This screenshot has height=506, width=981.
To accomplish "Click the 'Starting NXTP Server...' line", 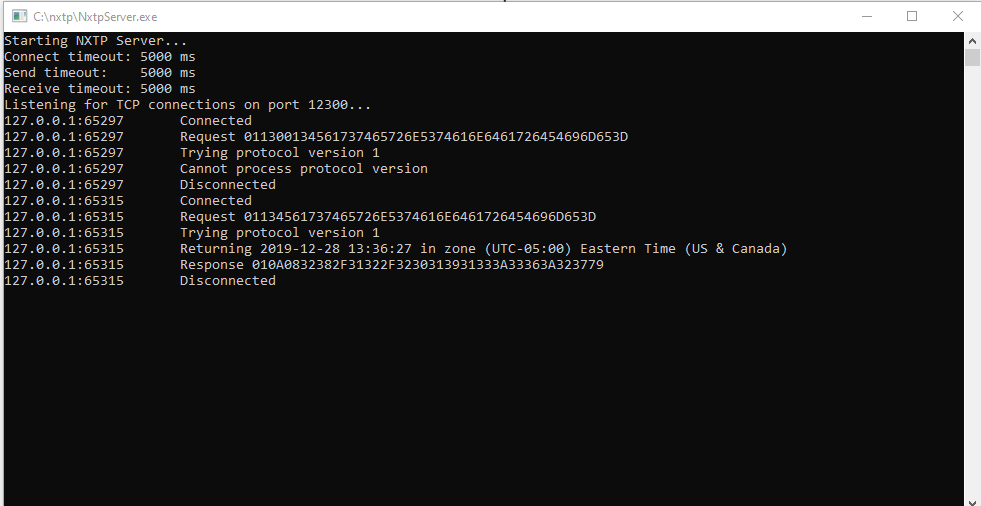I will pos(96,41).
